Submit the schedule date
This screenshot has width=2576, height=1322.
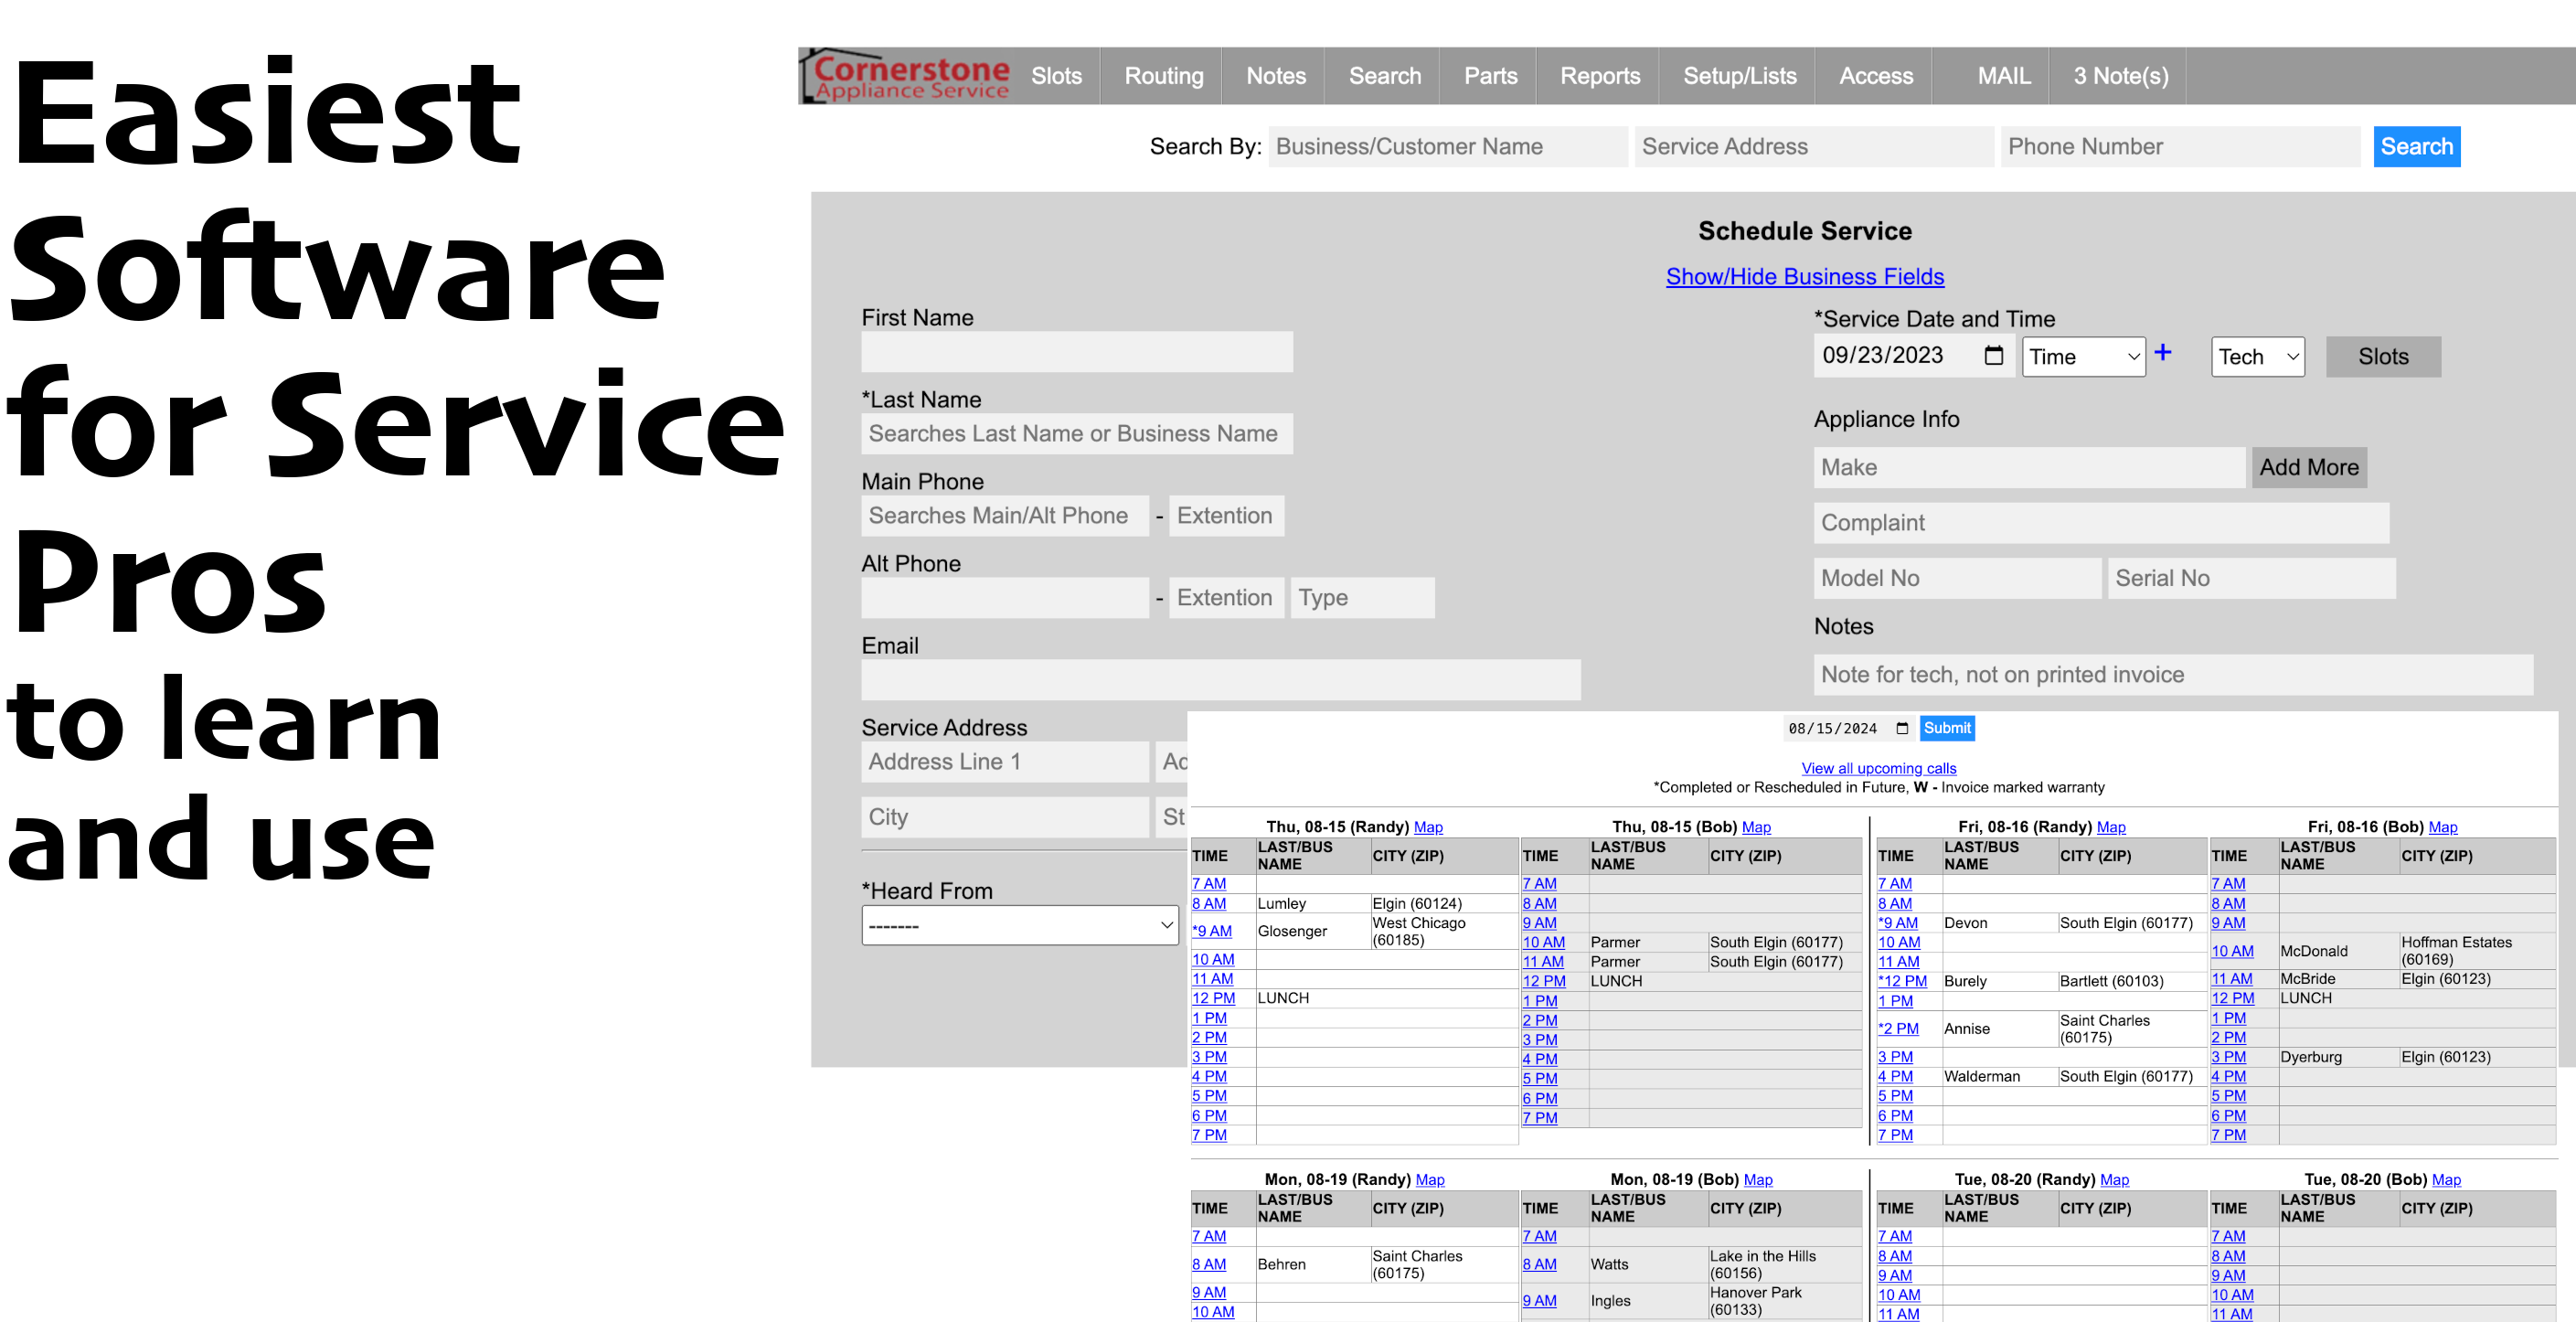point(1946,729)
